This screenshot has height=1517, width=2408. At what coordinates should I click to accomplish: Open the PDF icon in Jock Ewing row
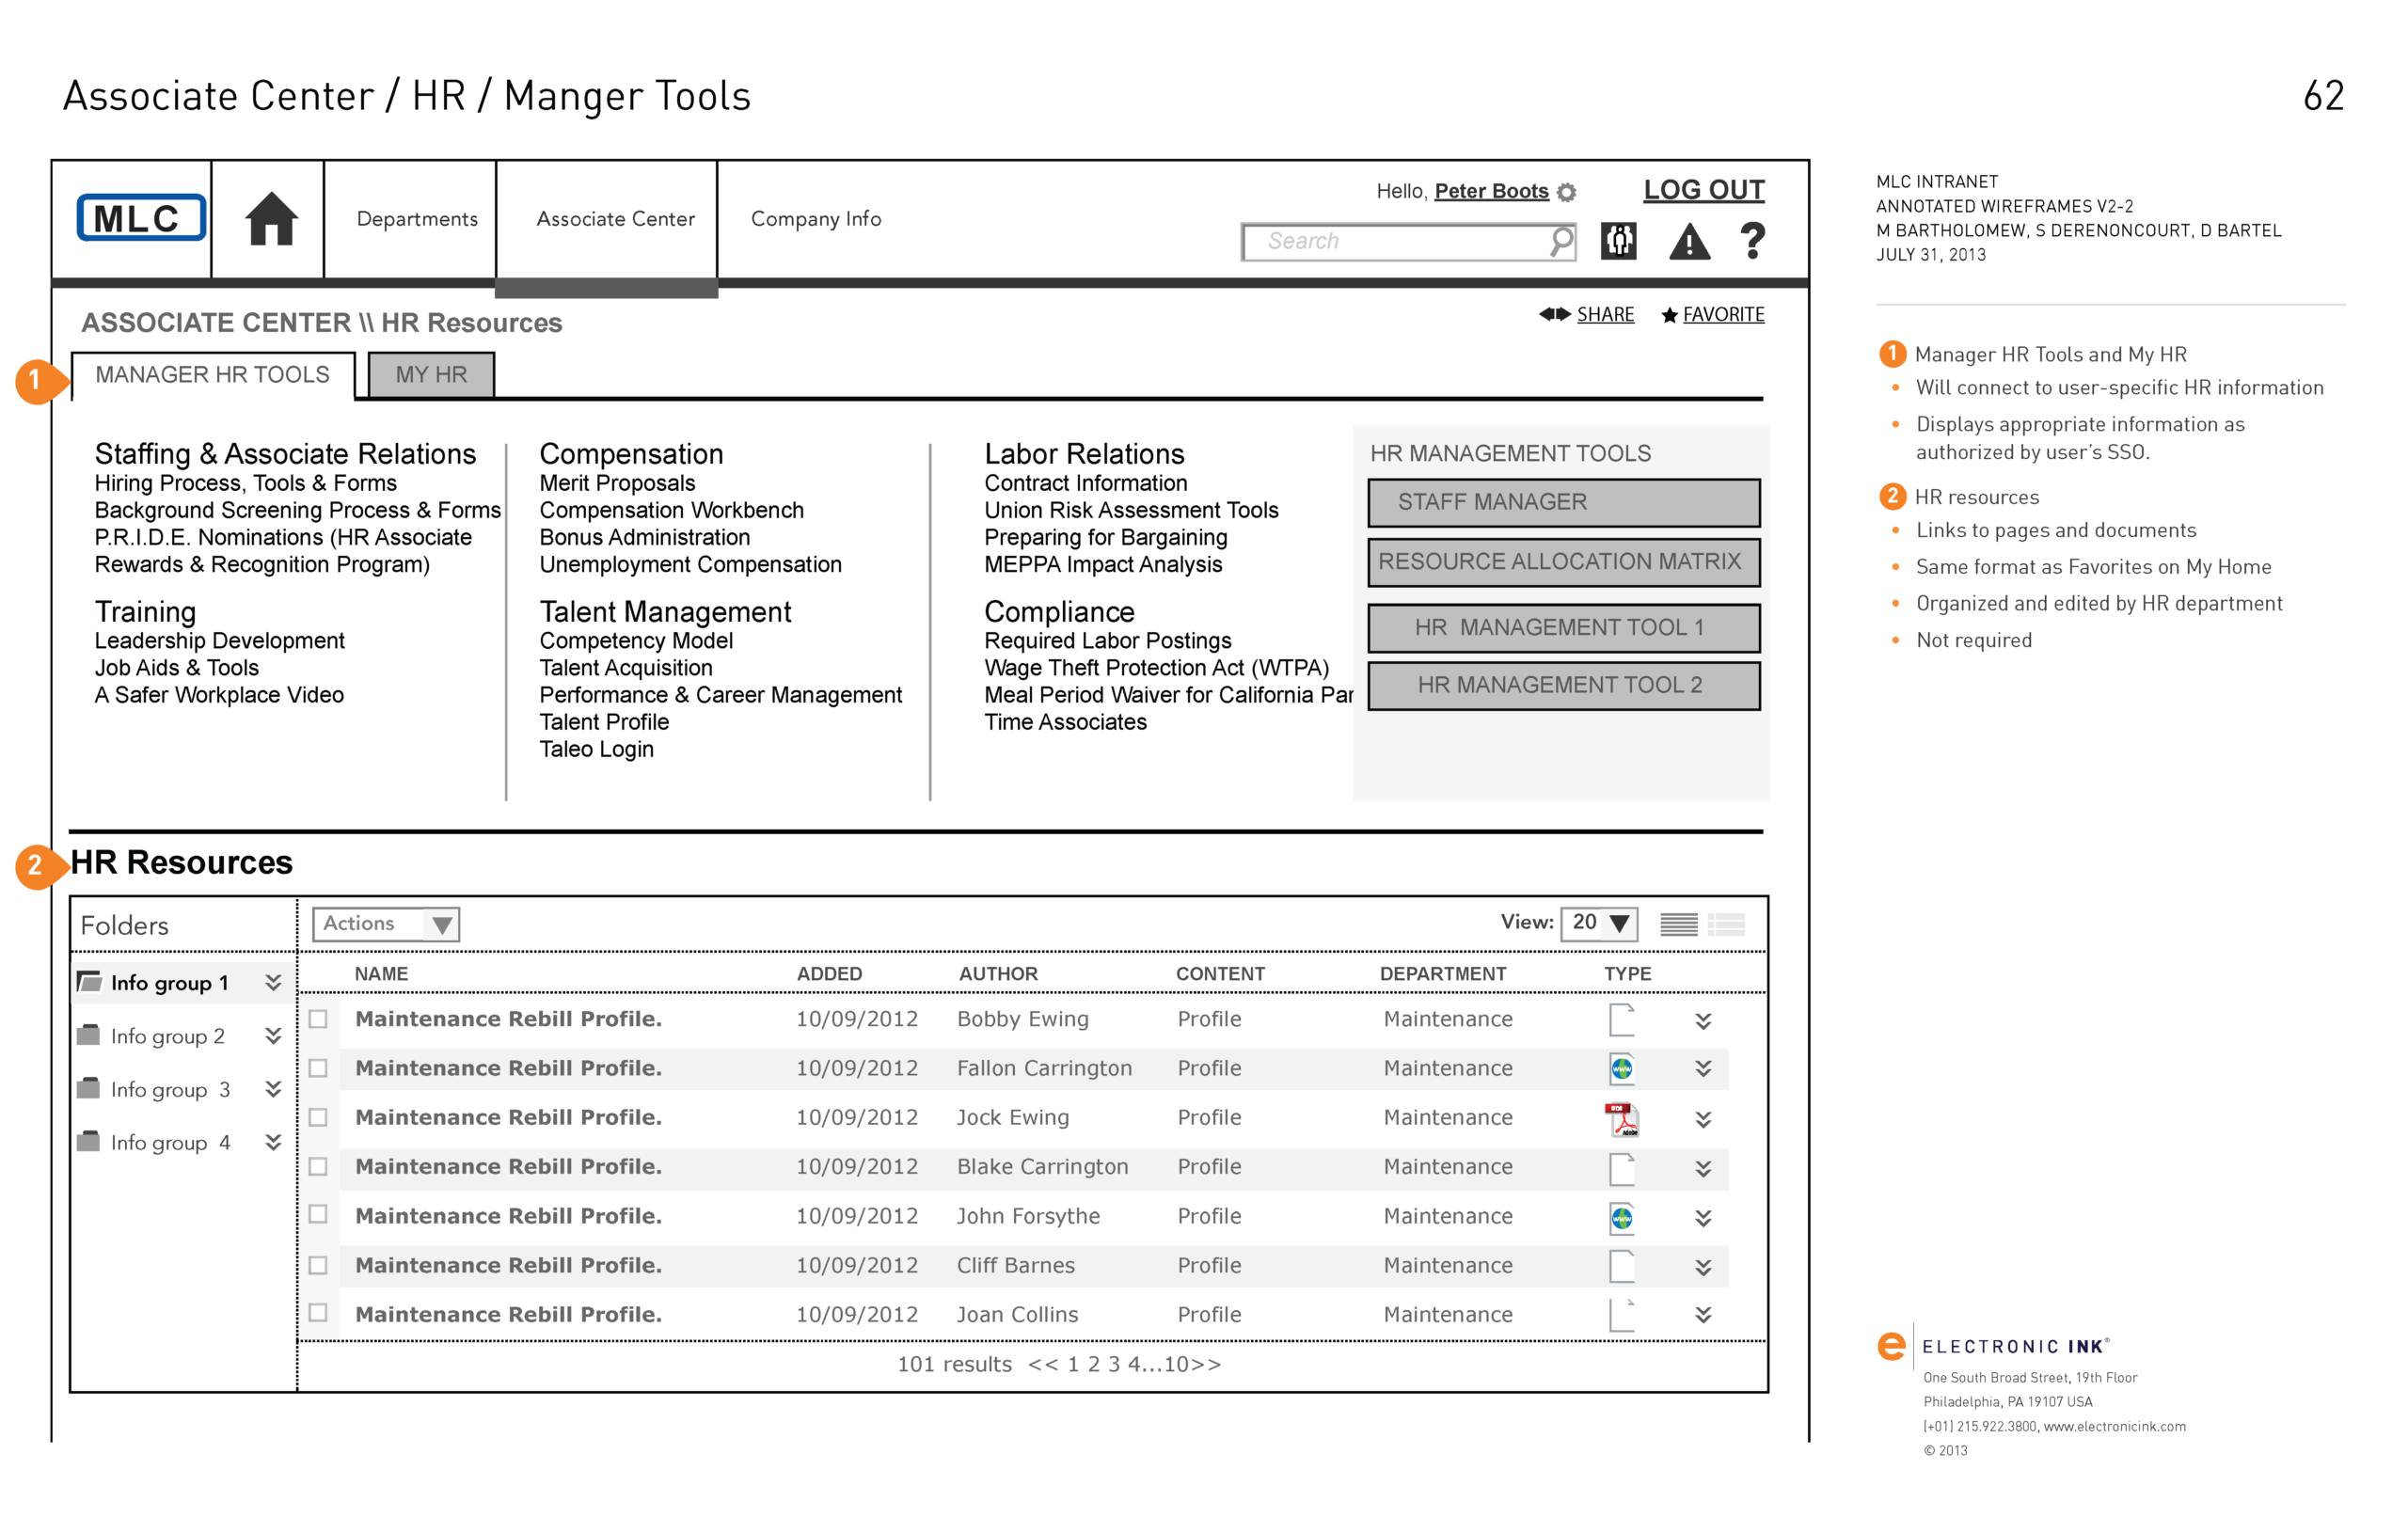[1621, 1119]
